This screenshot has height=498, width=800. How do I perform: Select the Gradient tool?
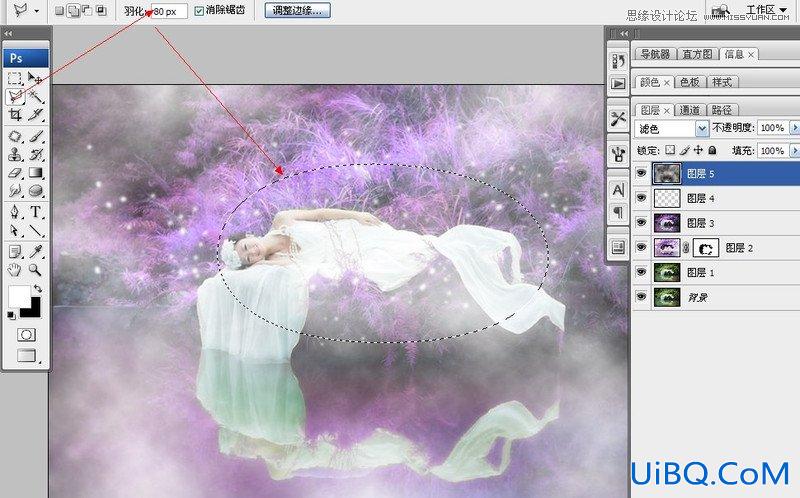coord(35,172)
